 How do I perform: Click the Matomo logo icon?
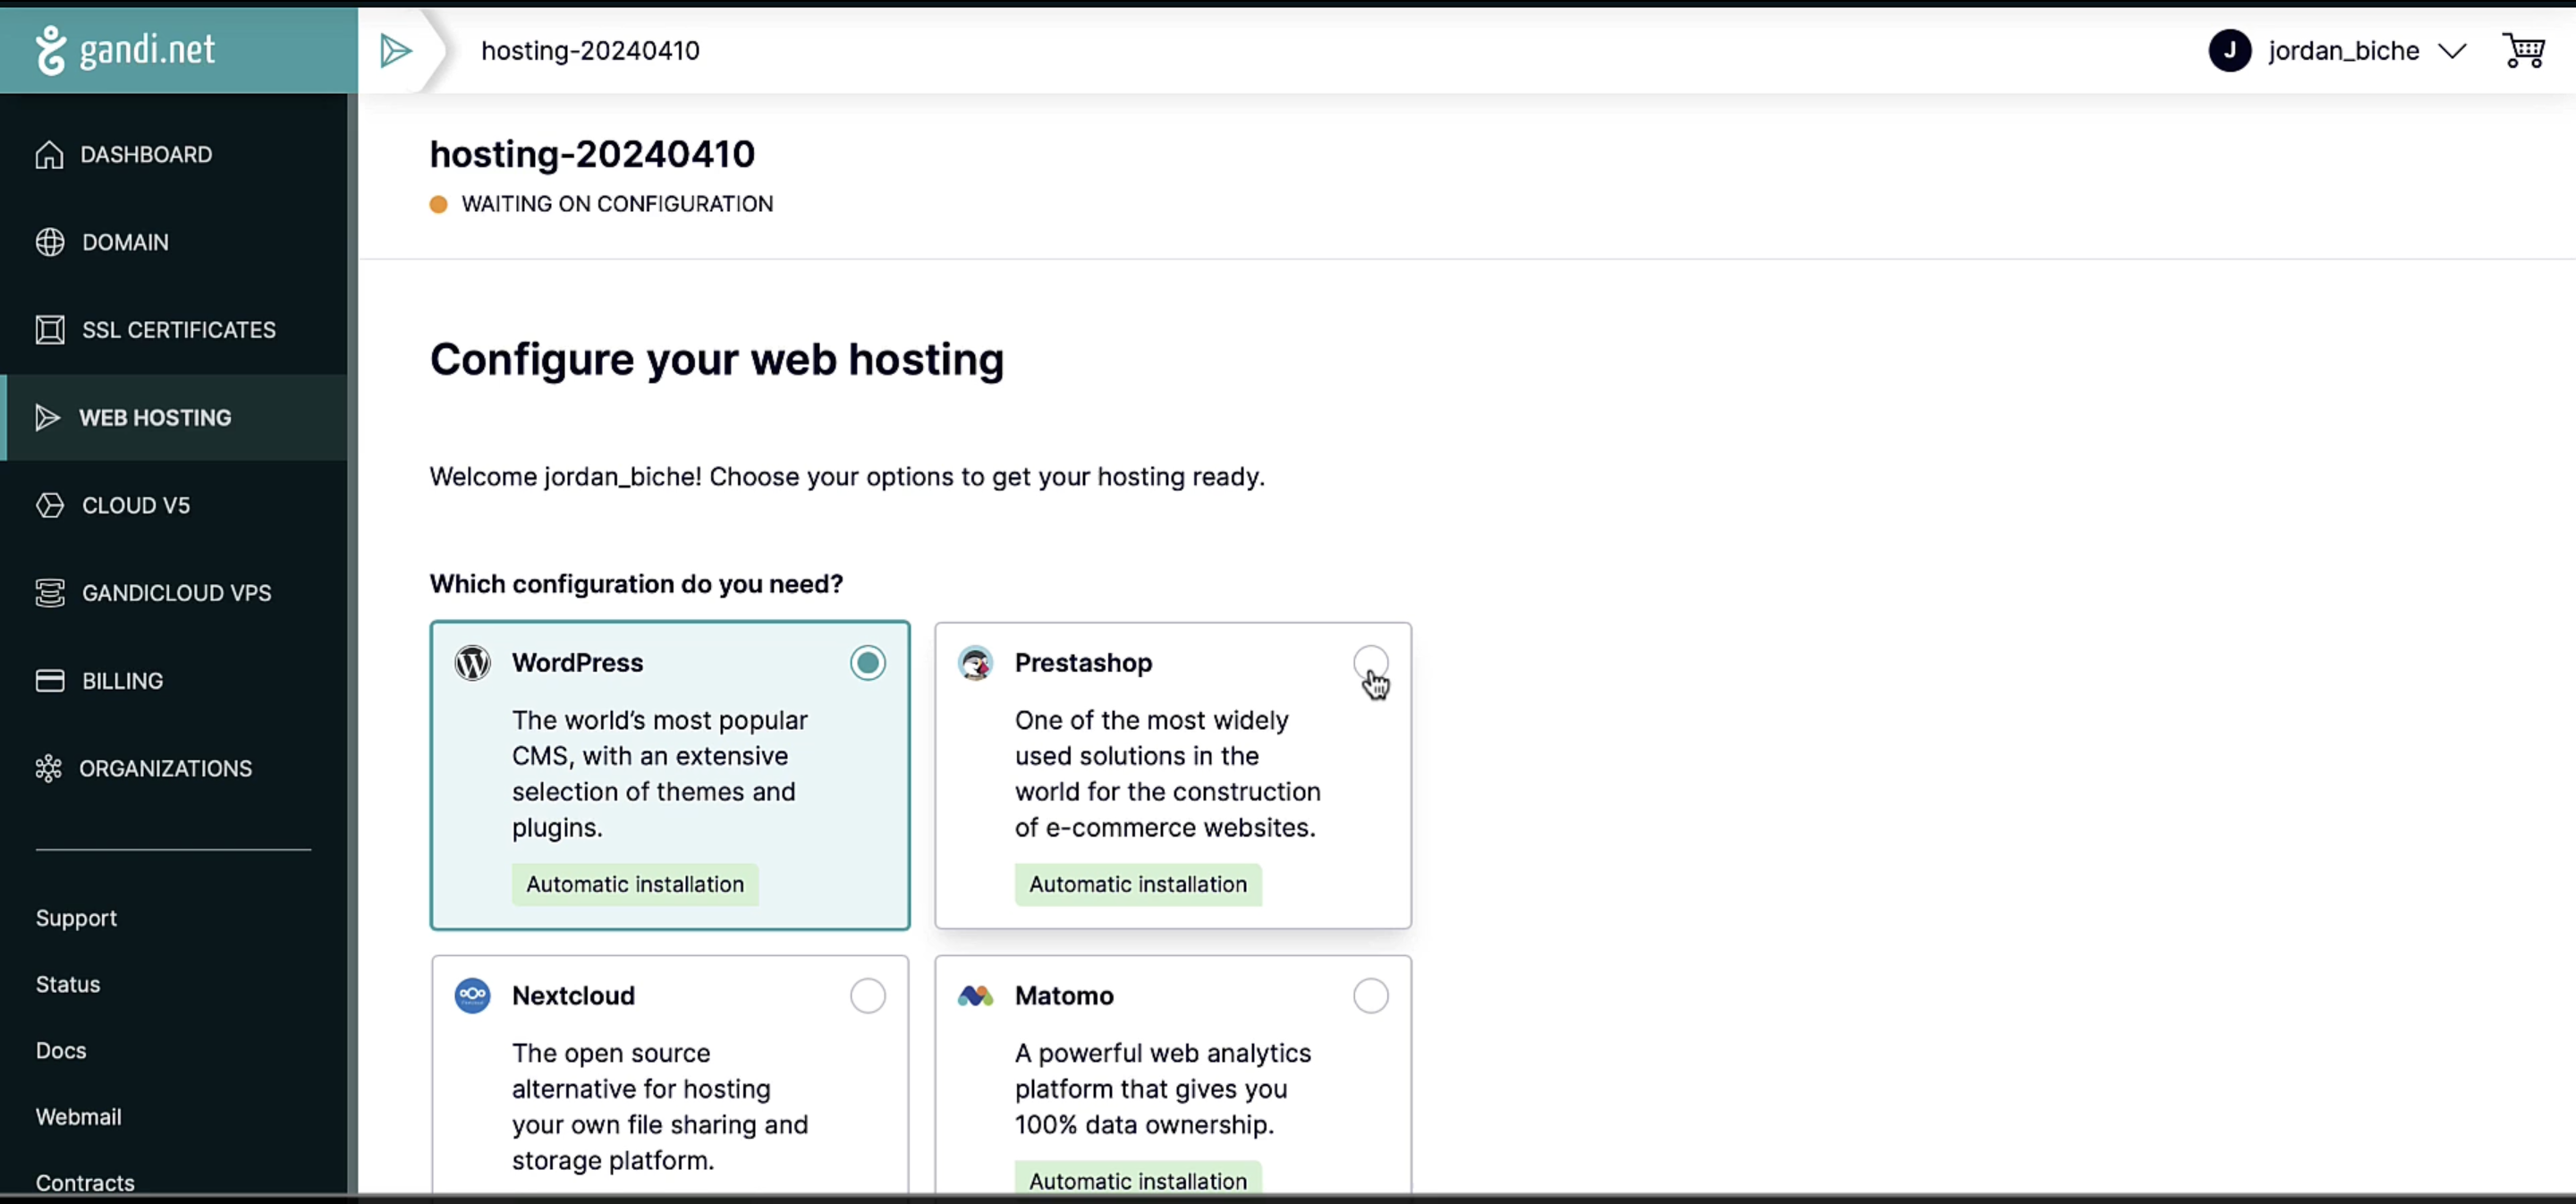[x=975, y=996]
